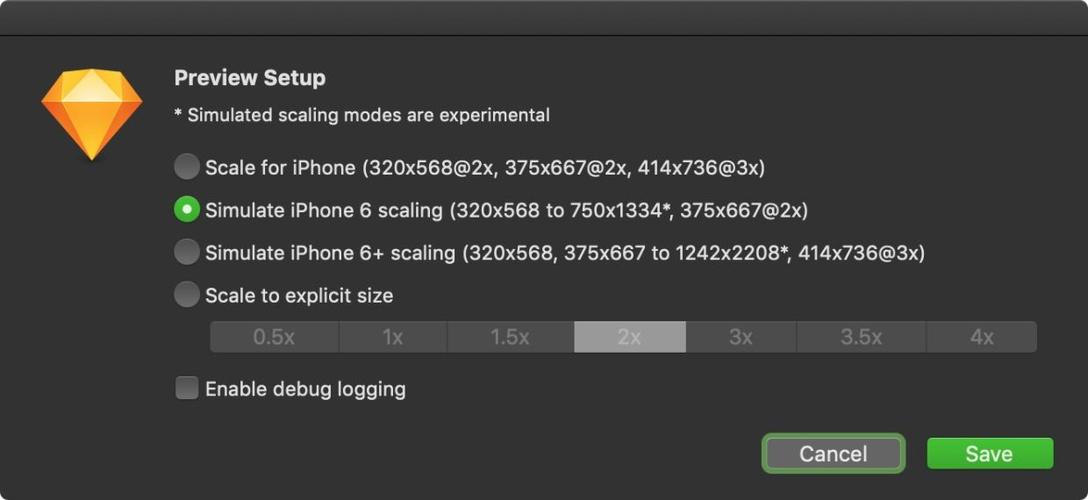Click the green Save button
Viewport: 1088px width, 500px height.
pyautogui.click(x=989, y=454)
